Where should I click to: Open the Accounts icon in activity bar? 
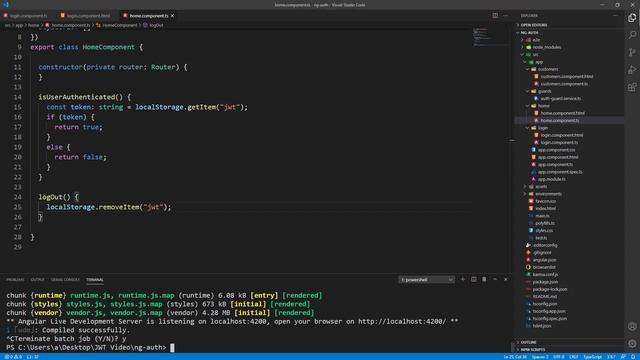coord(632,327)
